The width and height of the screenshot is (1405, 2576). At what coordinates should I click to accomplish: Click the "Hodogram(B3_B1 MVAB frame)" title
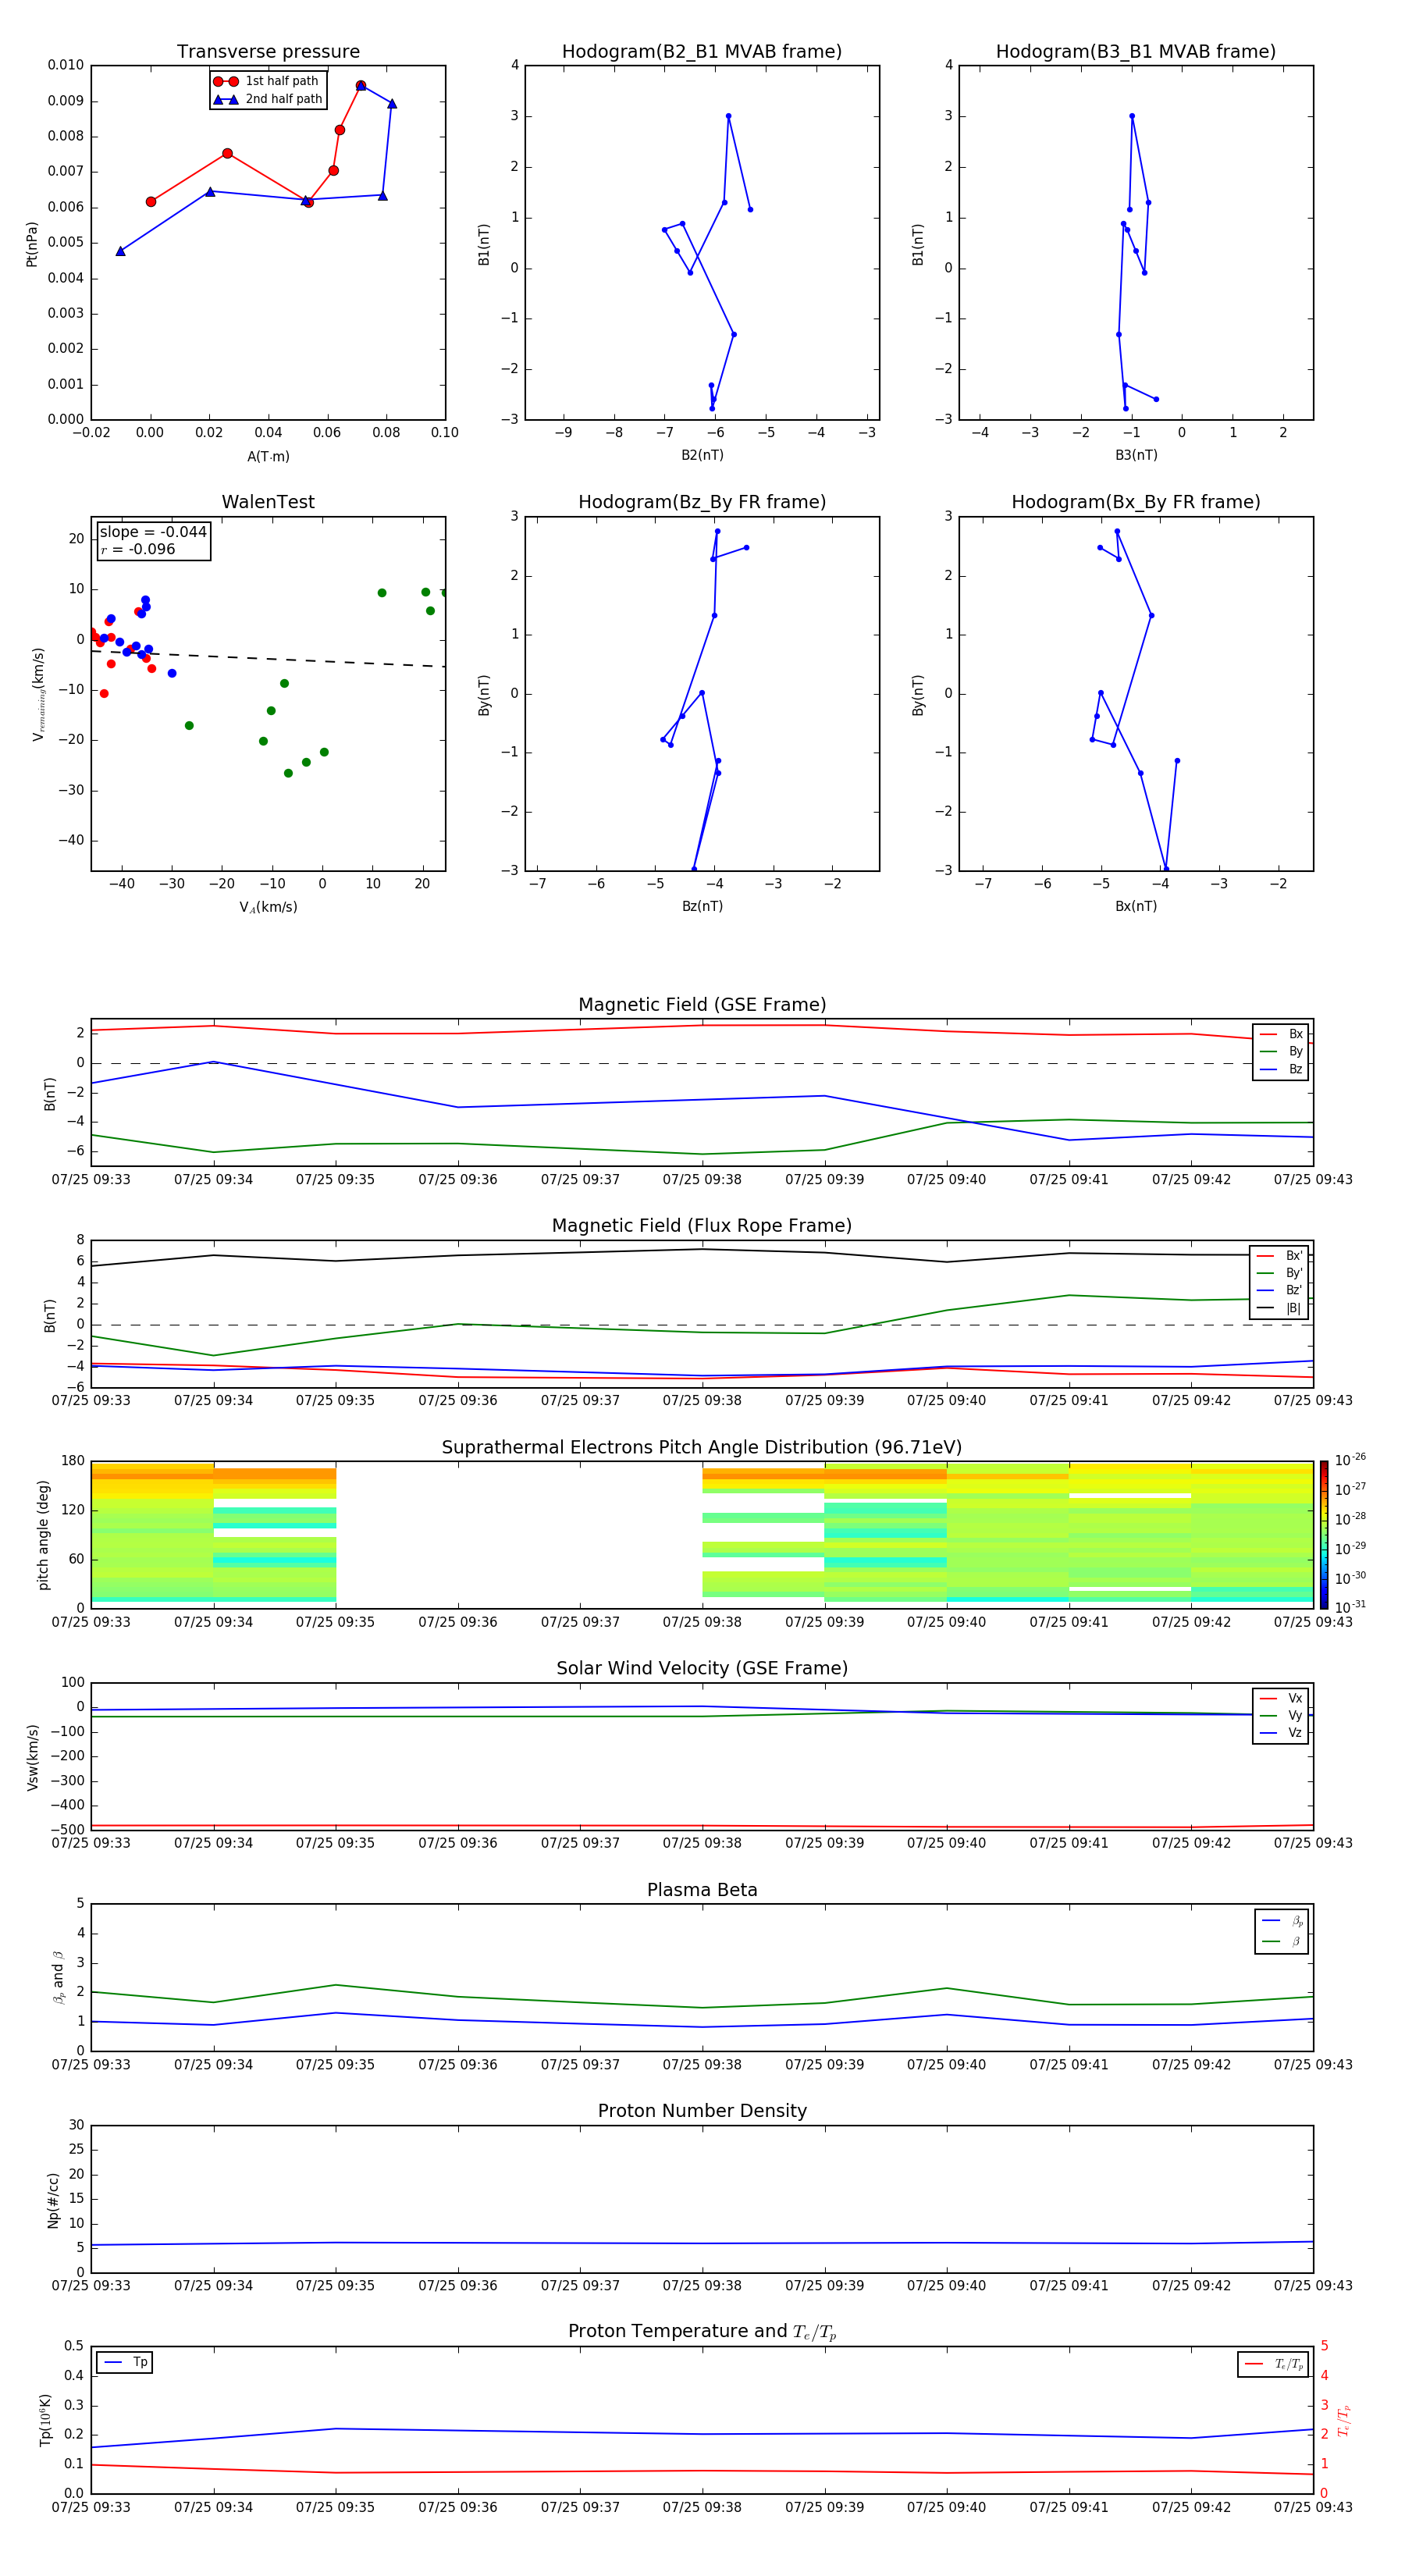tap(1136, 52)
